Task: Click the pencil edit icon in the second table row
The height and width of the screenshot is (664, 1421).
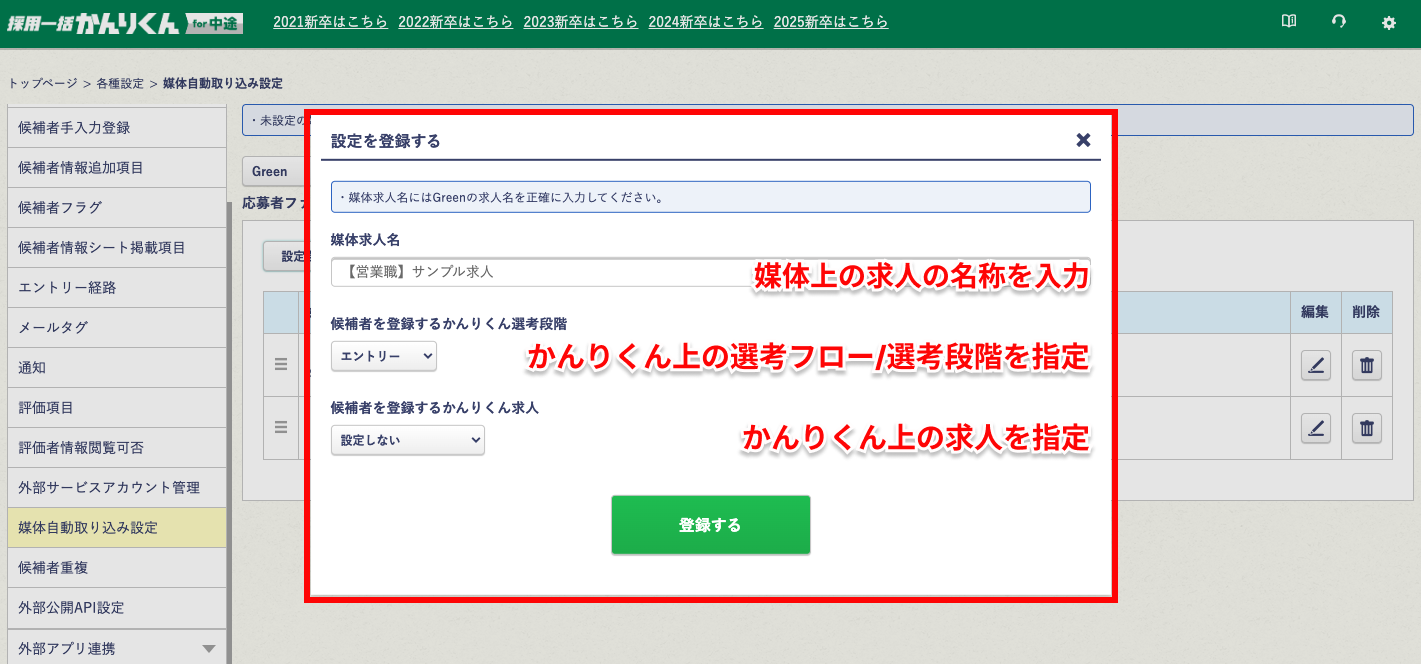Action: pyautogui.click(x=1315, y=428)
